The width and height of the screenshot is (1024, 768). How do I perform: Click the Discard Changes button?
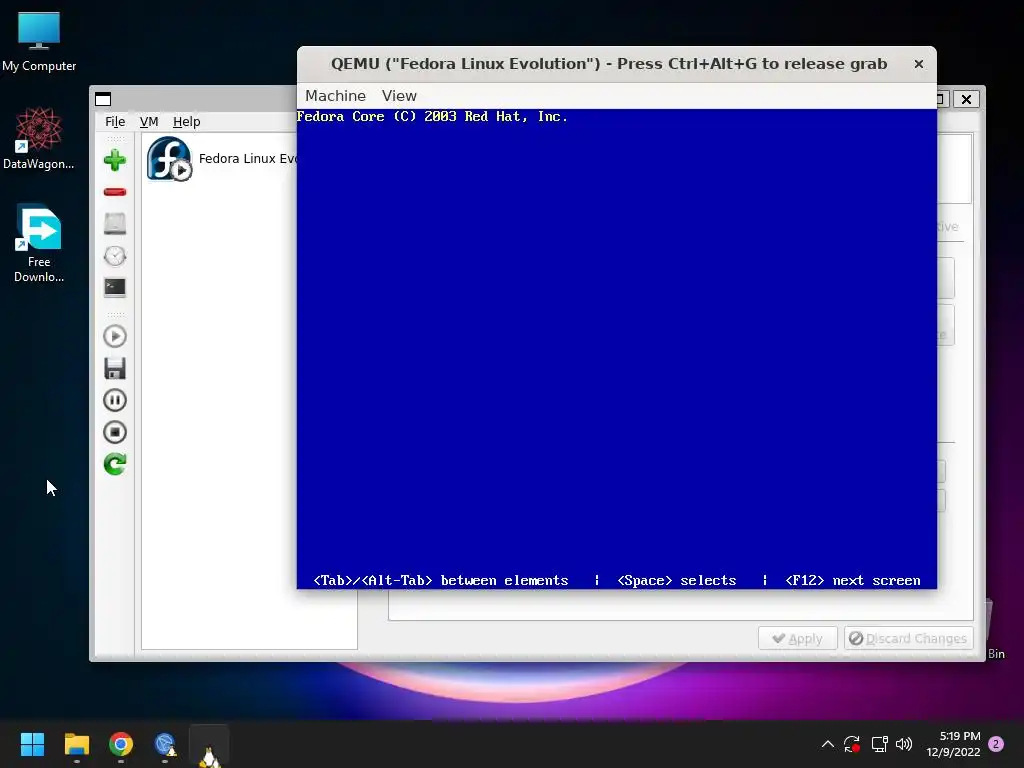(908, 638)
